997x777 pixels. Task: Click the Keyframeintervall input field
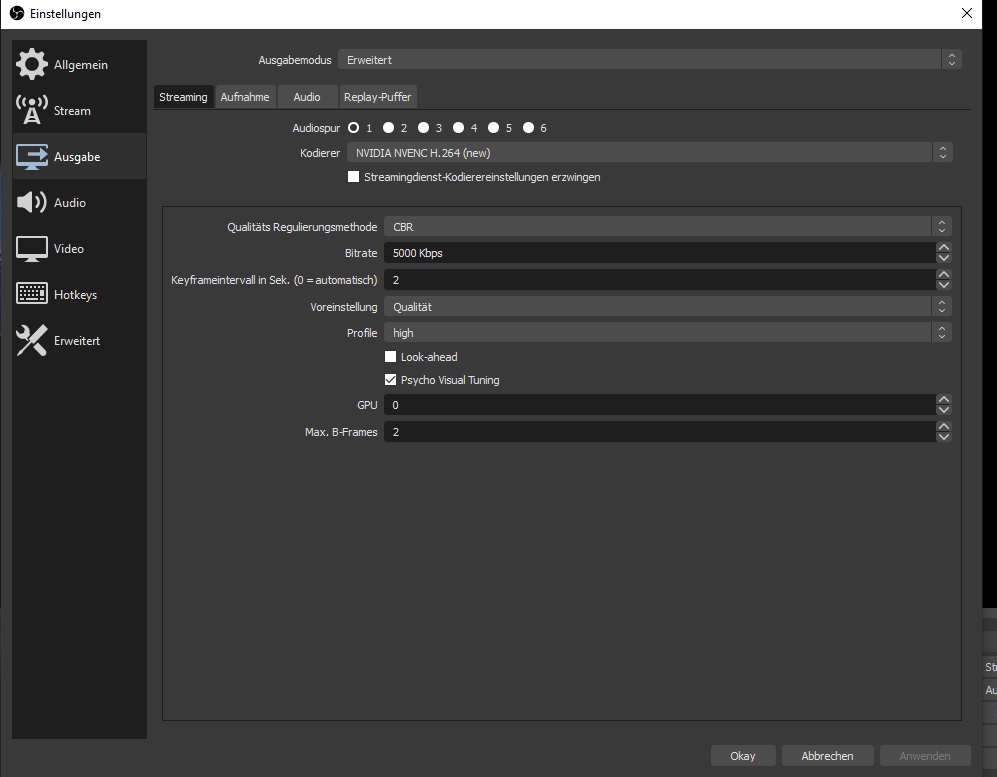coord(658,280)
